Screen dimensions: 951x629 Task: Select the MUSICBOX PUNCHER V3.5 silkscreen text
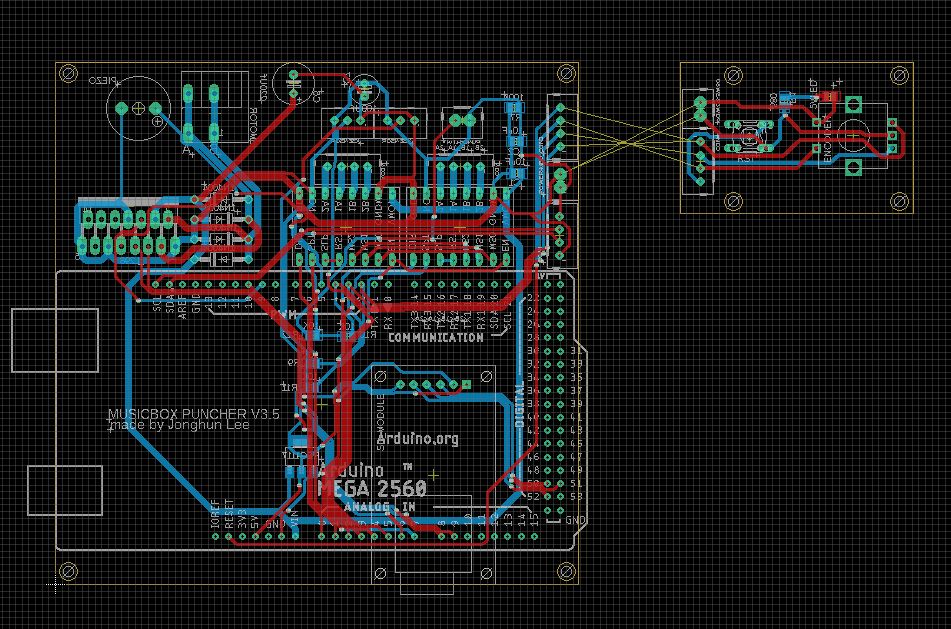click(193, 414)
